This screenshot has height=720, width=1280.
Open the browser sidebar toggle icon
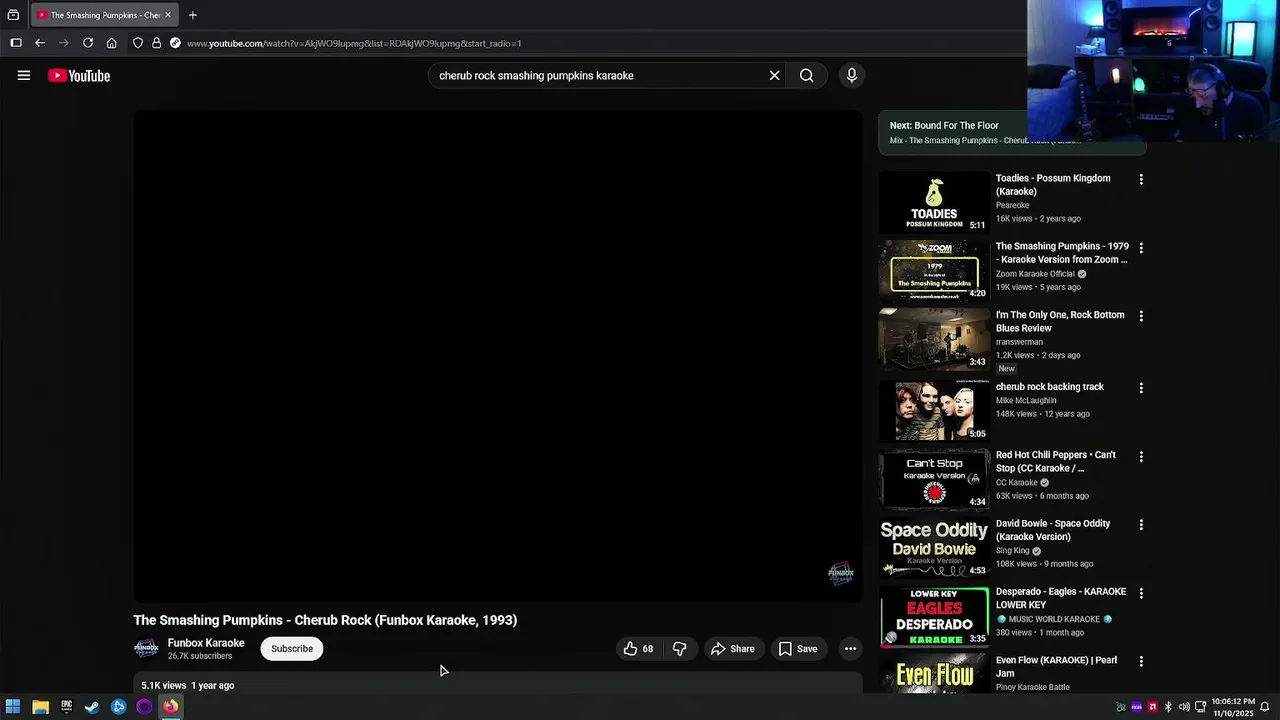[15, 43]
